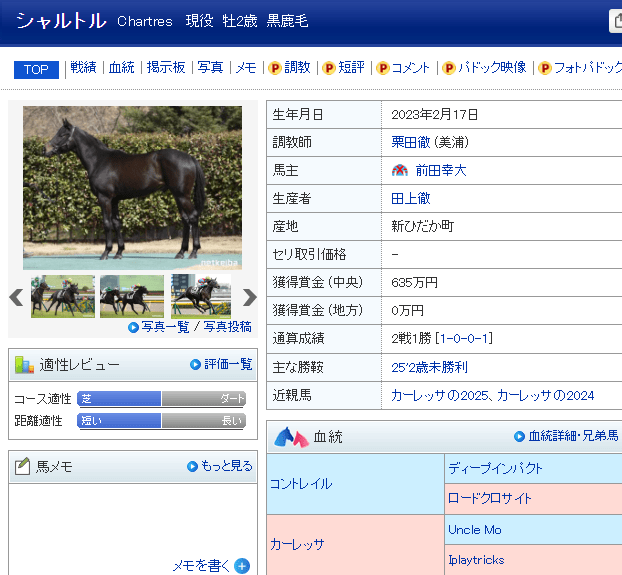Click the share icon in header
The image size is (622, 575).
[x=616, y=21]
